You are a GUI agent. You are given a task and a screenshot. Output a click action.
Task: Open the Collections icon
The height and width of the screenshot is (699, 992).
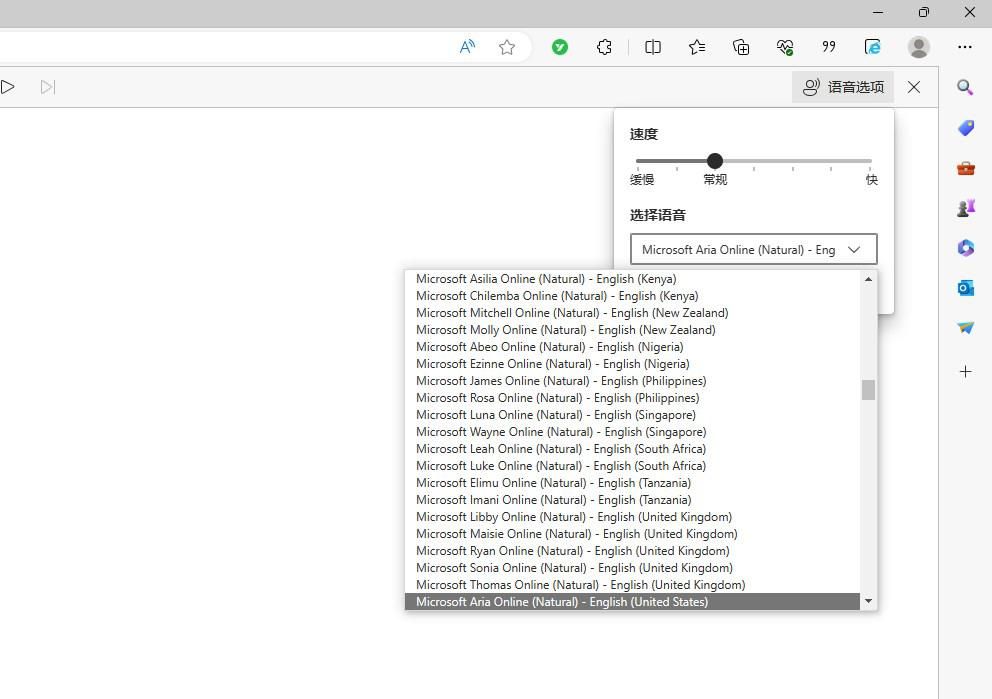pyautogui.click(x=741, y=47)
